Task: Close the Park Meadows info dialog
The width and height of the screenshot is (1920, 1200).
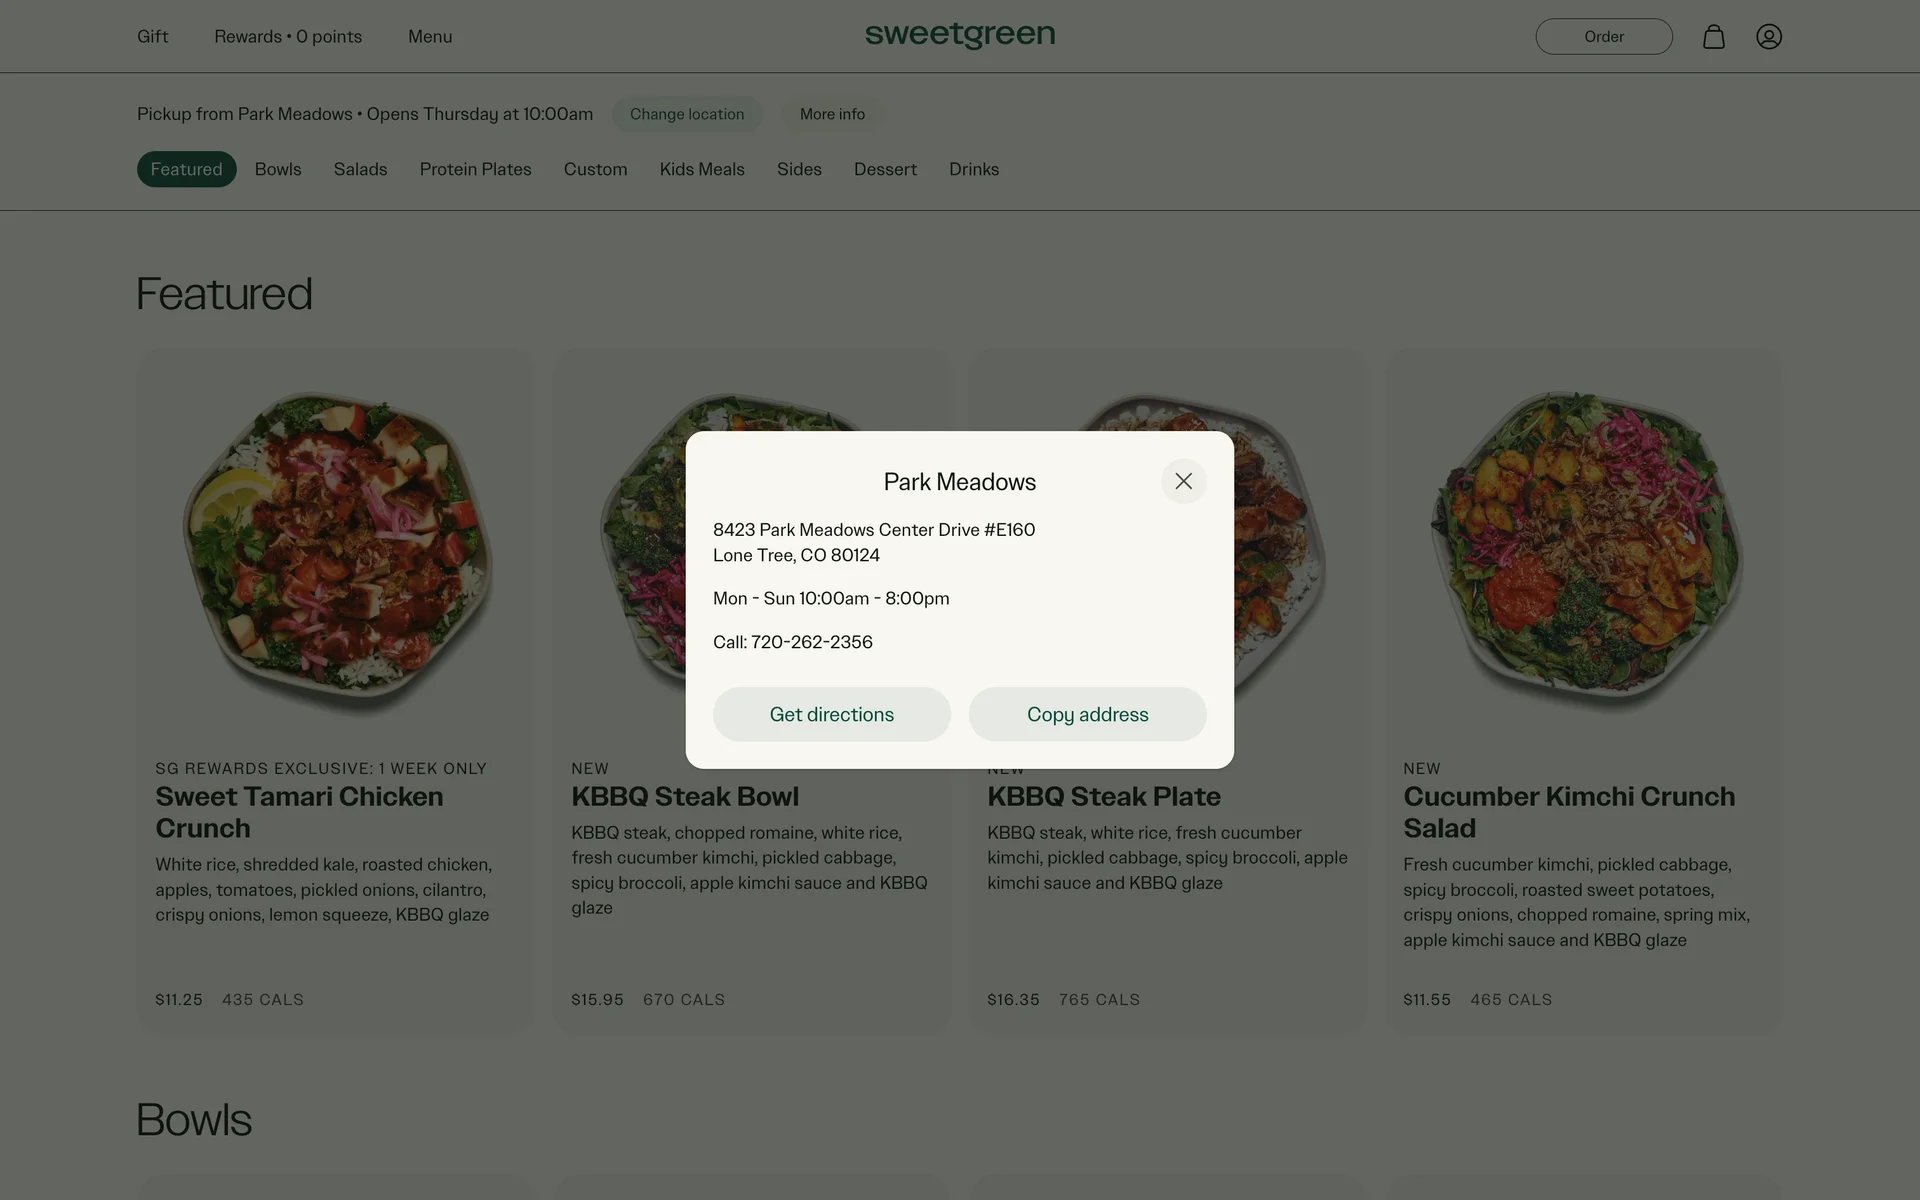Action: pyautogui.click(x=1183, y=481)
